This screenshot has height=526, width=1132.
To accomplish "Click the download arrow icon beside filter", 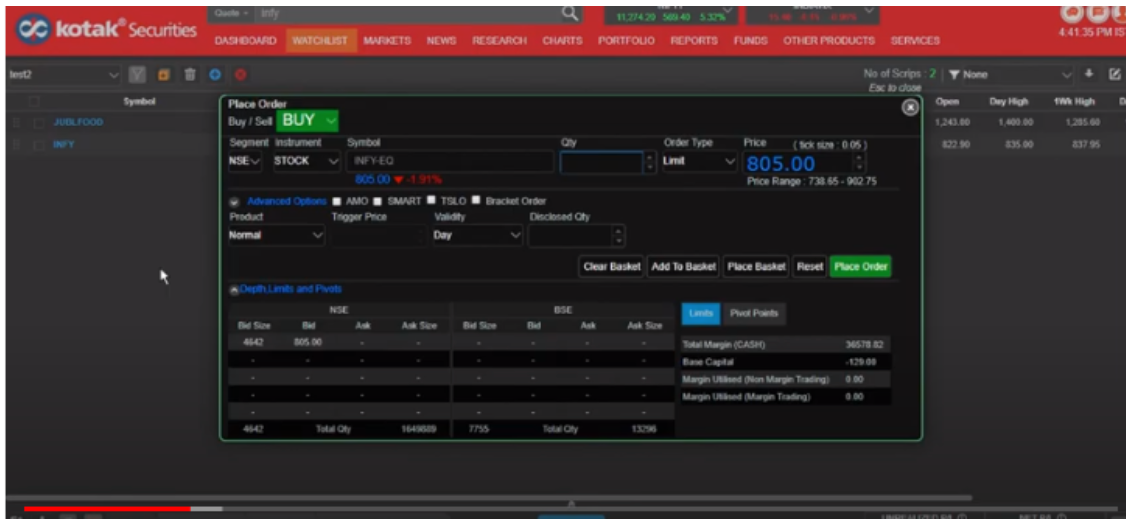I will tap(1090, 74).
